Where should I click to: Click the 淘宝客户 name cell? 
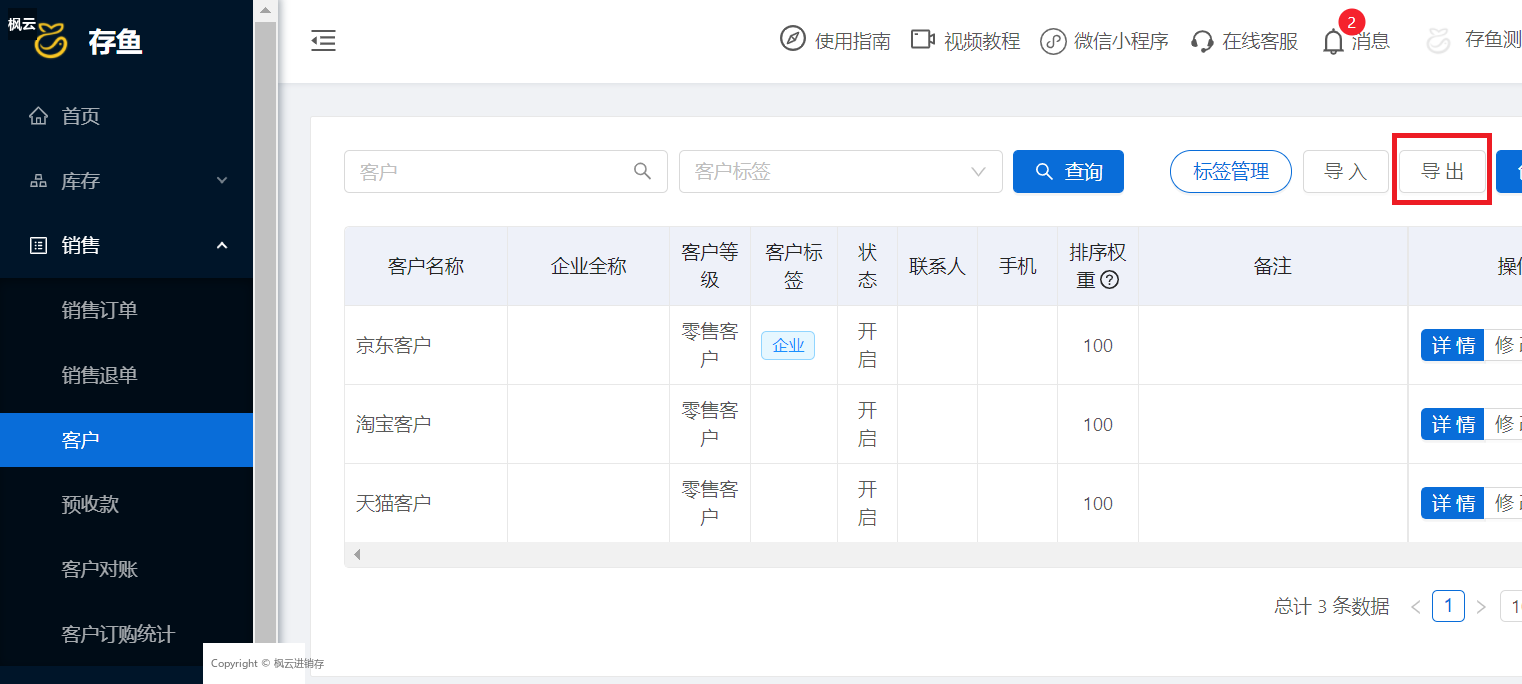click(426, 424)
